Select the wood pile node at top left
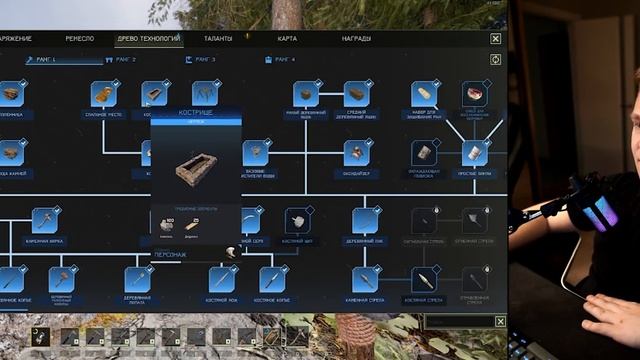The width and height of the screenshot is (640, 360). click(11, 94)
